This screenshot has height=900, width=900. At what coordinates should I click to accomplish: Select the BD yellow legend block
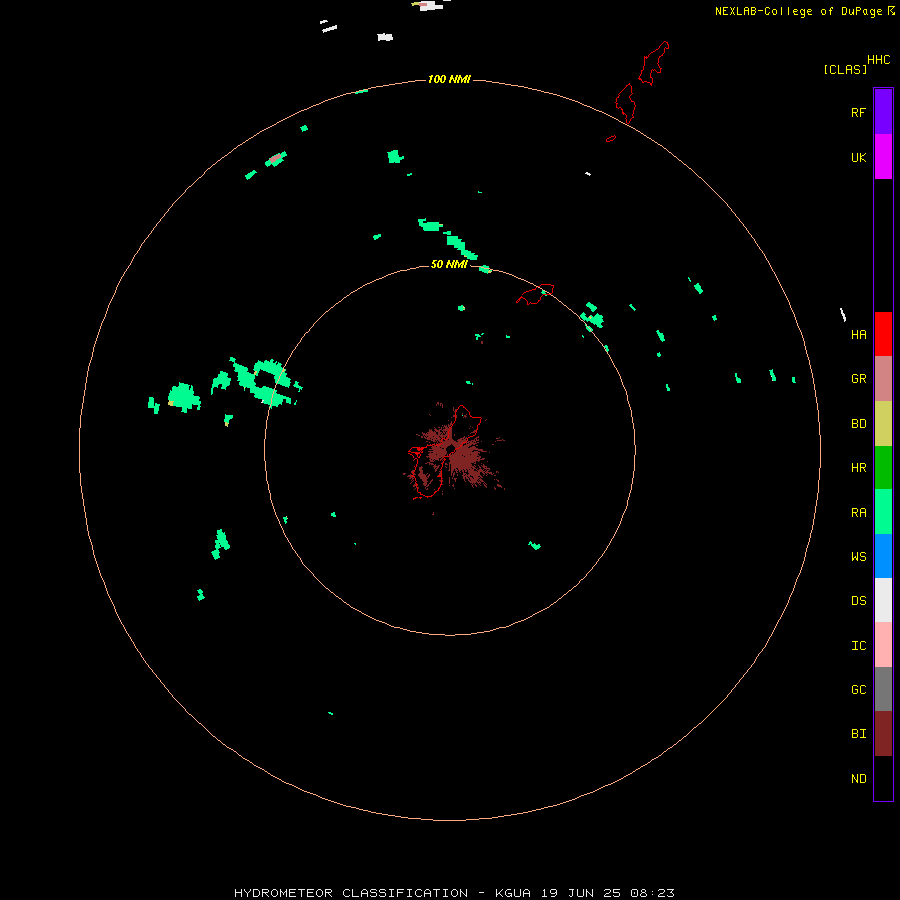coord(883,424)
